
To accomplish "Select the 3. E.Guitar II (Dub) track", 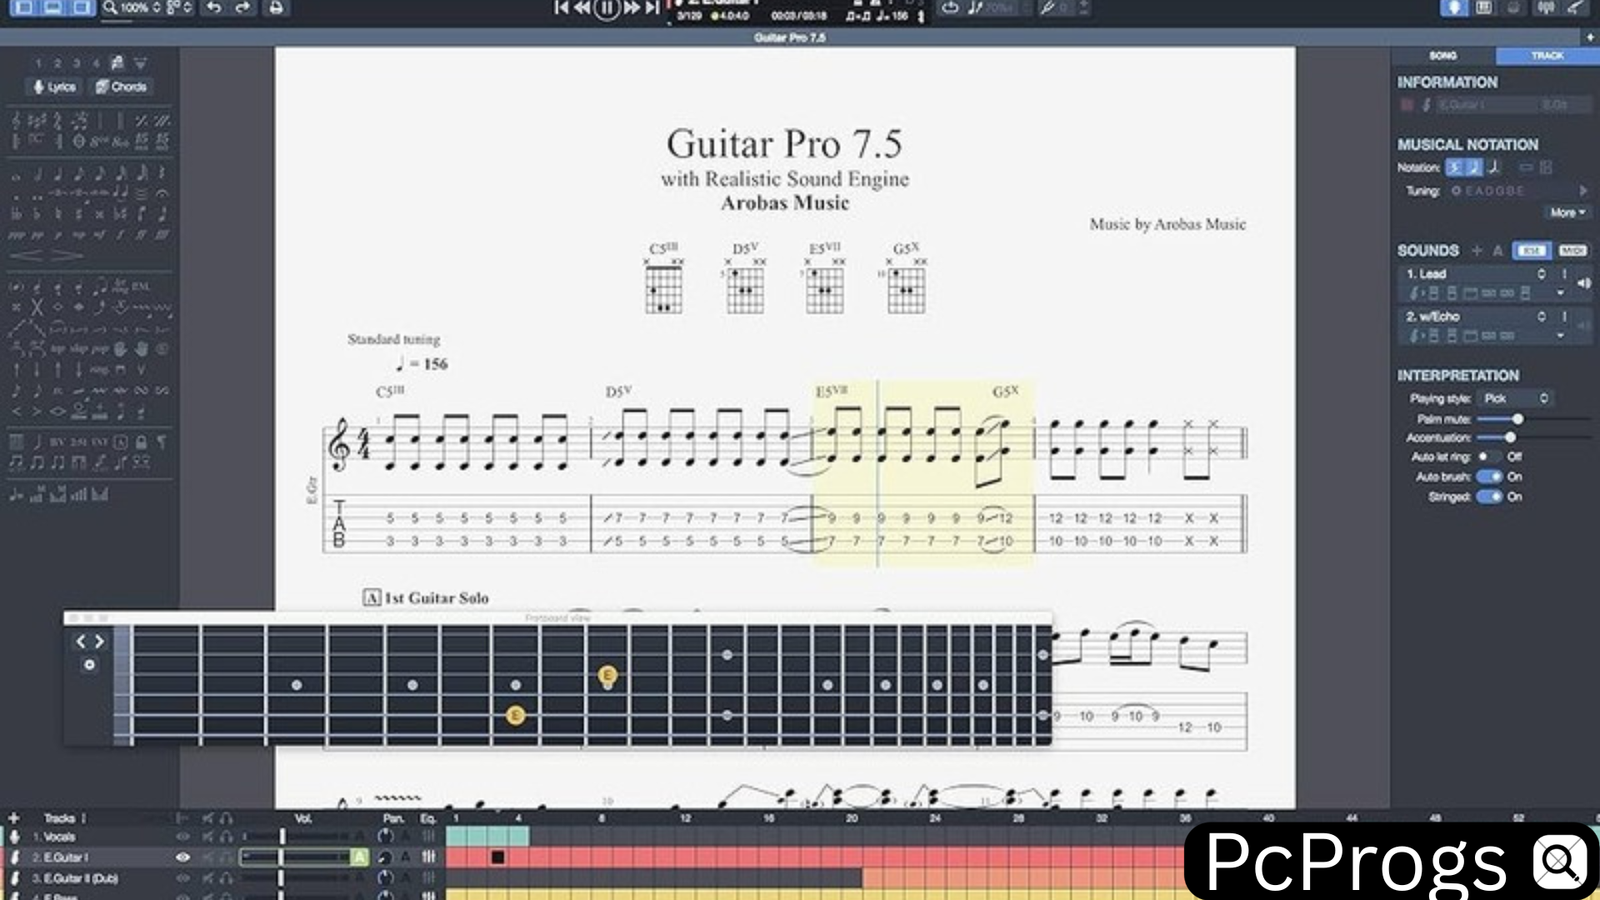I will pyautogui.click(x=75, y=878).
